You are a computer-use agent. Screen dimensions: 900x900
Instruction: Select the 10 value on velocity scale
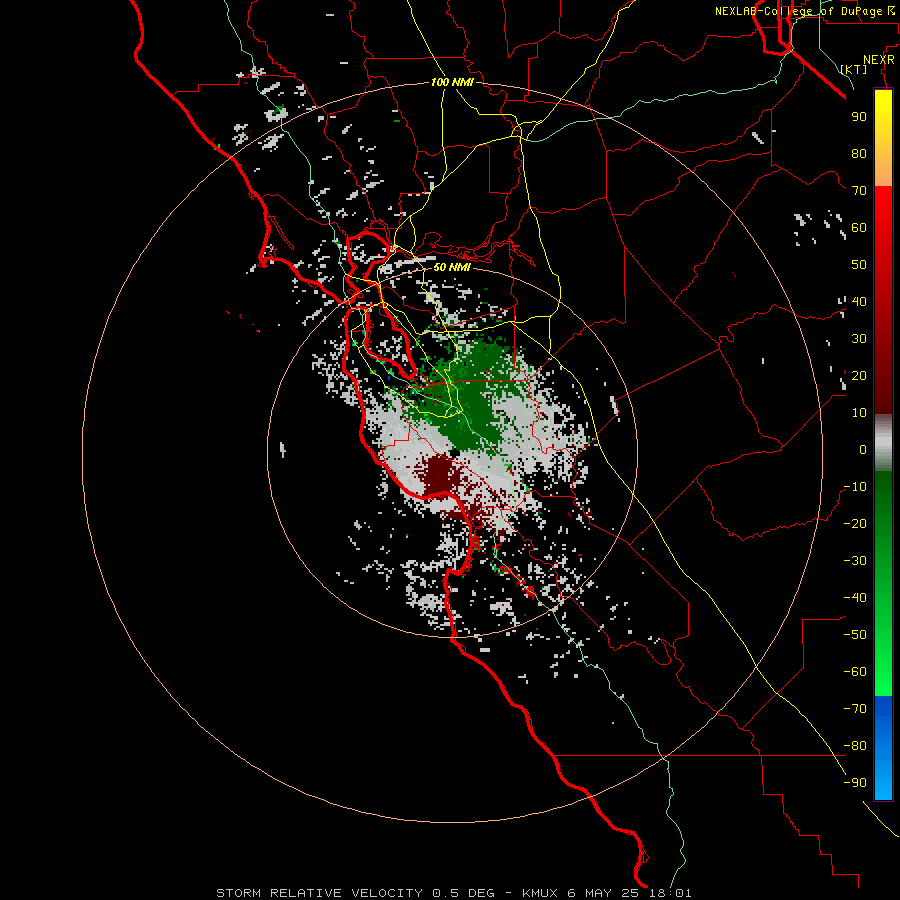(x=859, y=413)
